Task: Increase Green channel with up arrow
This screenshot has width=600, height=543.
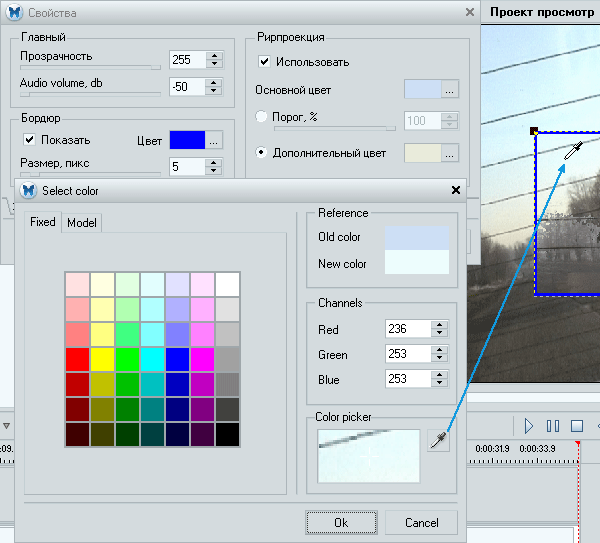Action: pyautogui.click(x=439, y=350)
